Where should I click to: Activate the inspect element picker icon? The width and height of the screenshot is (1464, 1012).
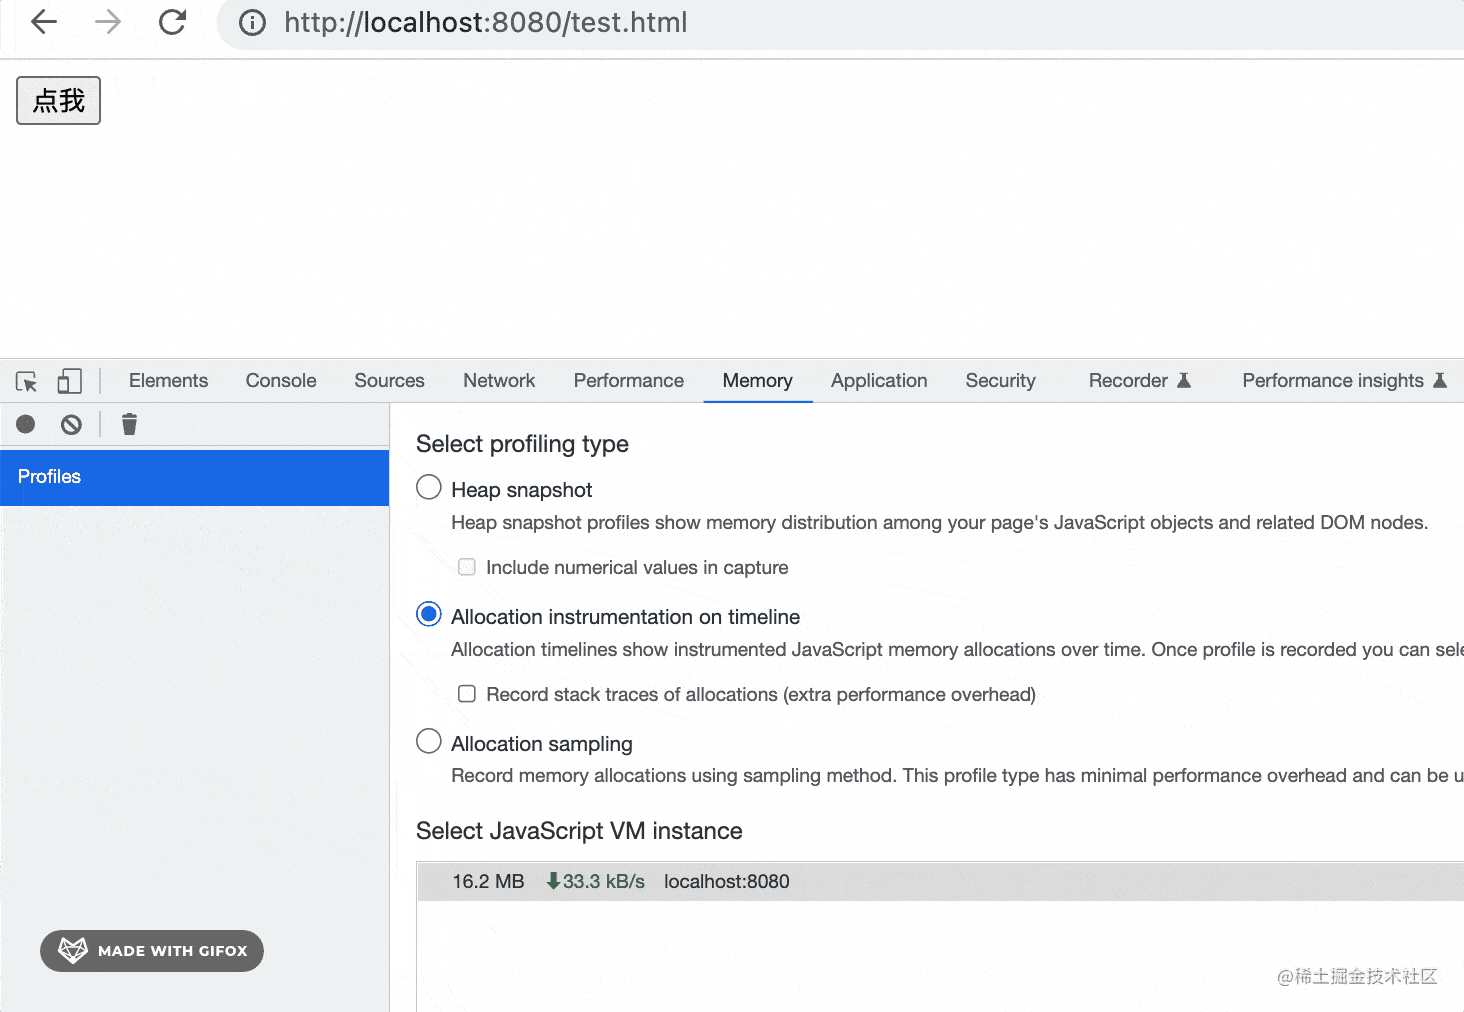(x=27, y=381)
